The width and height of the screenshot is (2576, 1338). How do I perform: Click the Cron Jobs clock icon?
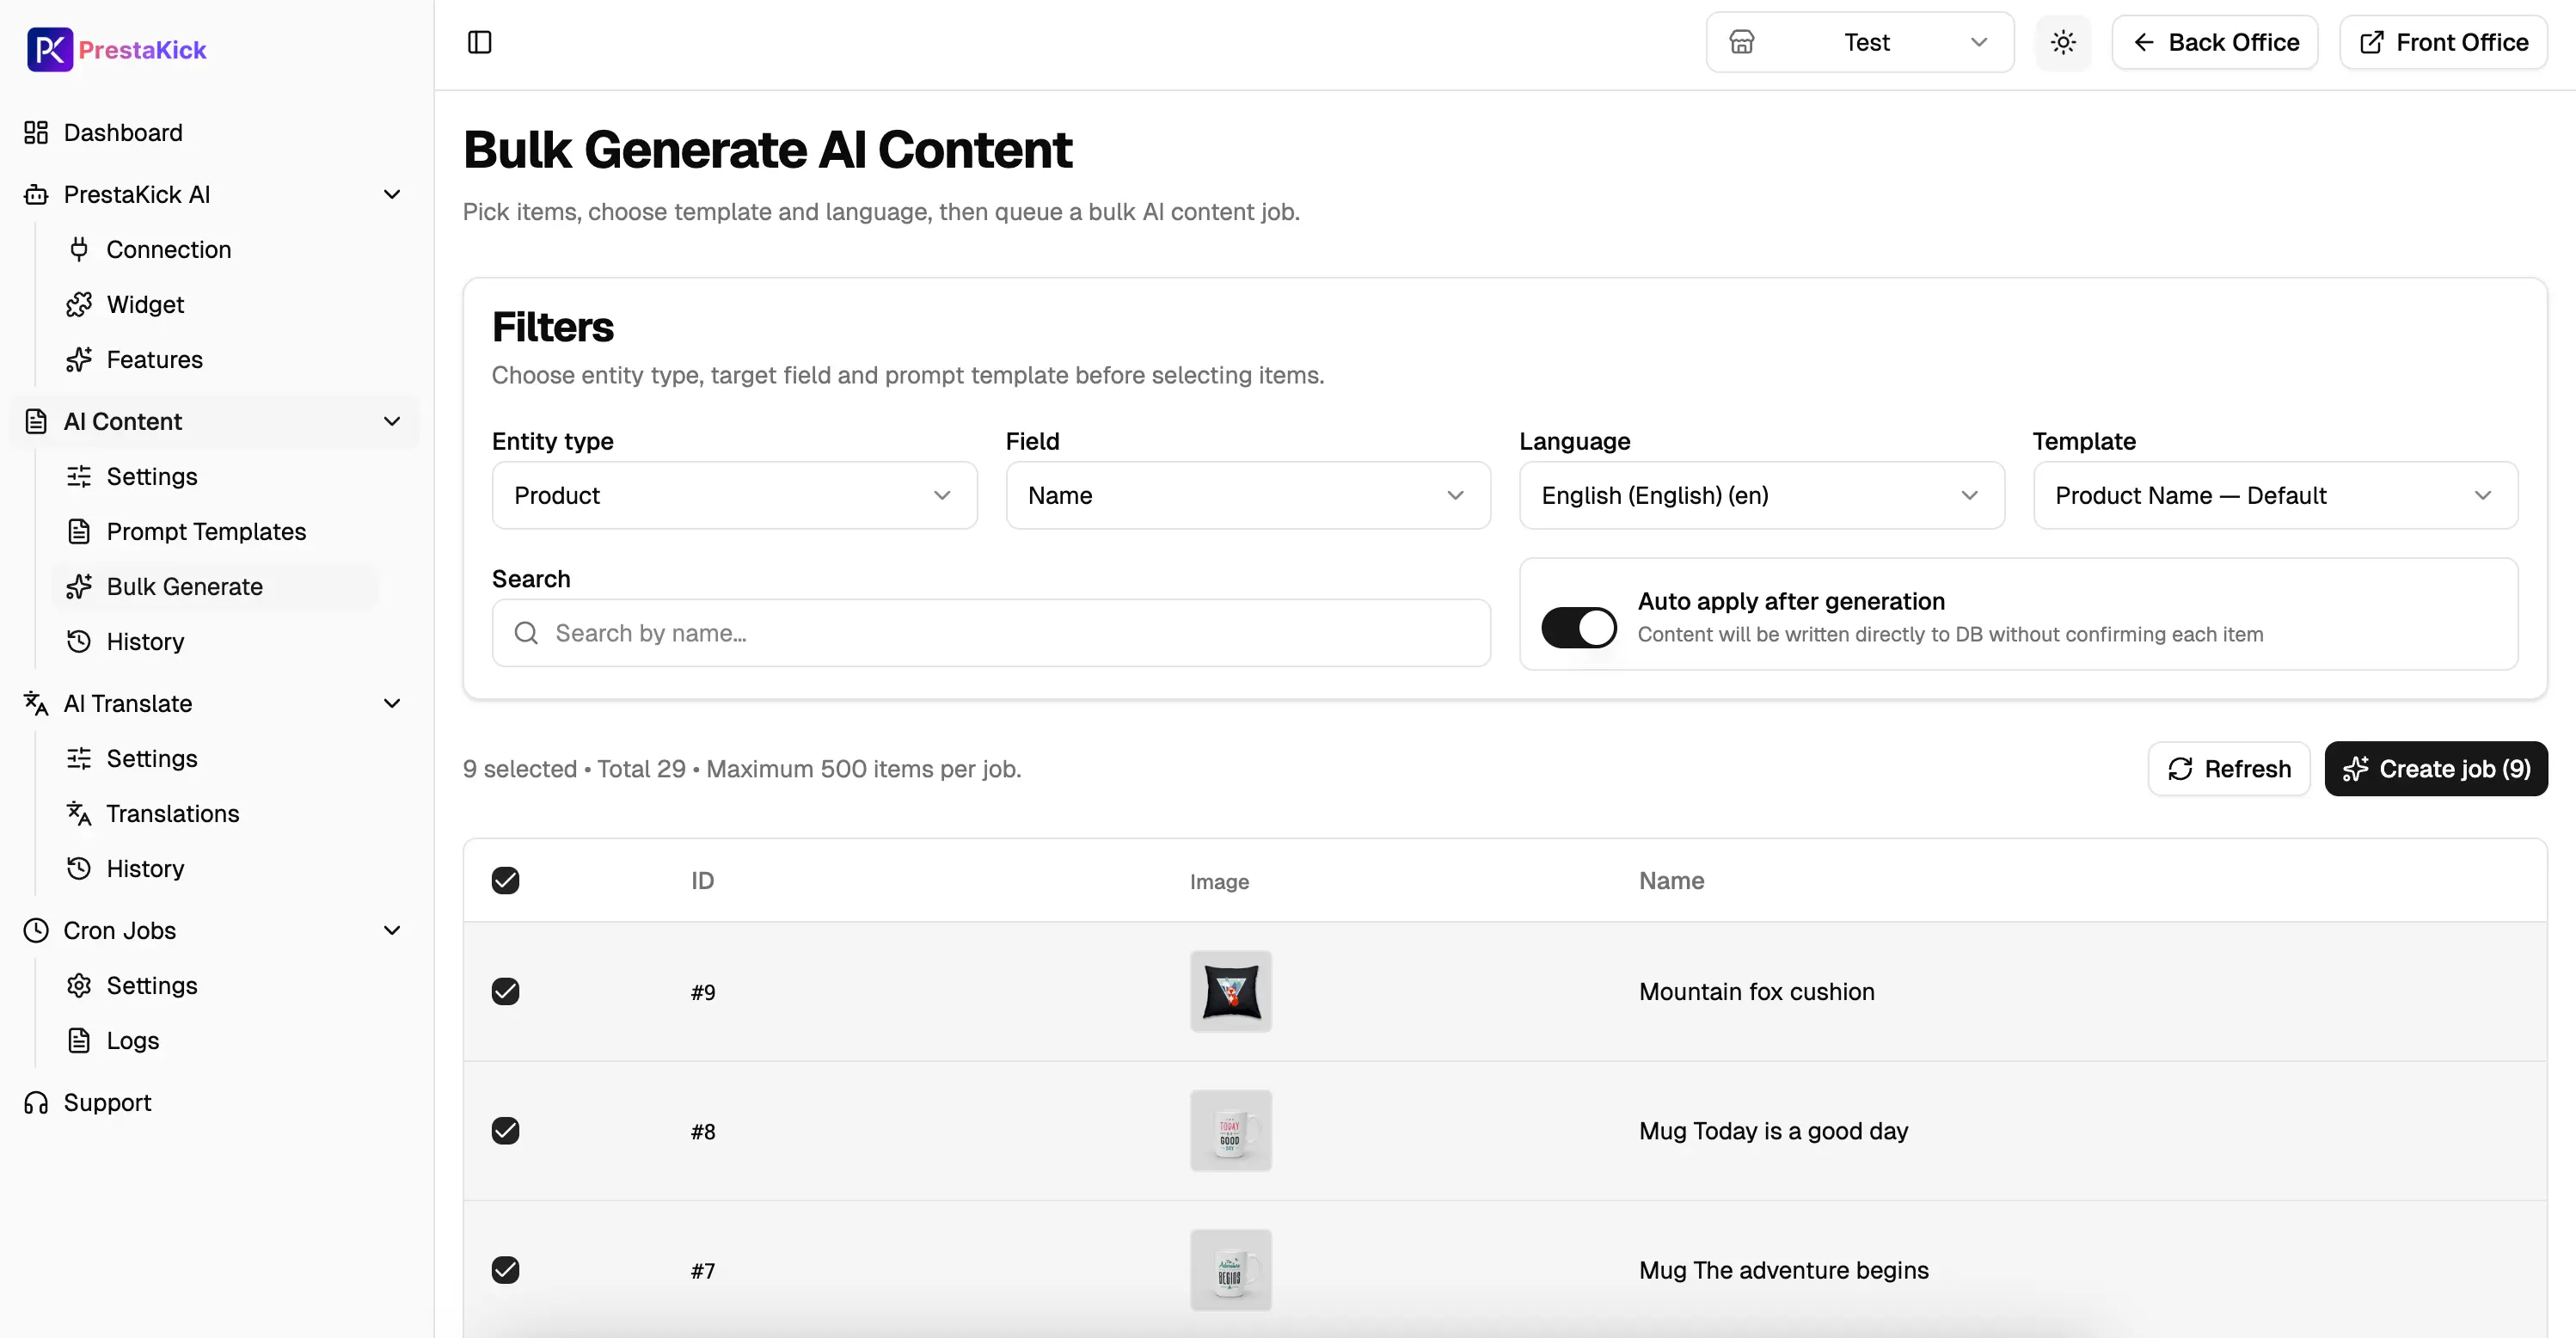coord(36,930)
